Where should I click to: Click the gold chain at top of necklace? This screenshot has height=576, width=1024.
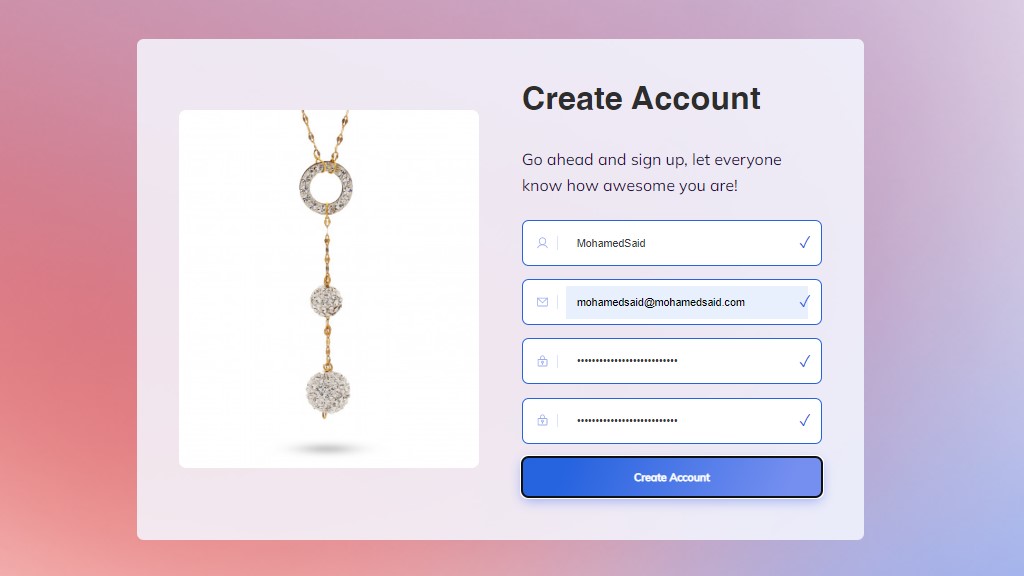coord(325,135)
